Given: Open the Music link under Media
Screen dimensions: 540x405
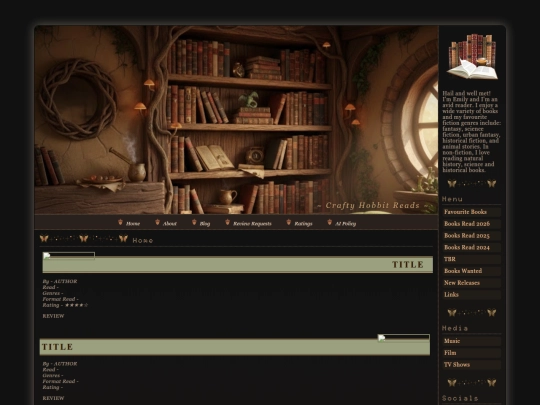Looking at the screenshot, I should pos(471,341).
